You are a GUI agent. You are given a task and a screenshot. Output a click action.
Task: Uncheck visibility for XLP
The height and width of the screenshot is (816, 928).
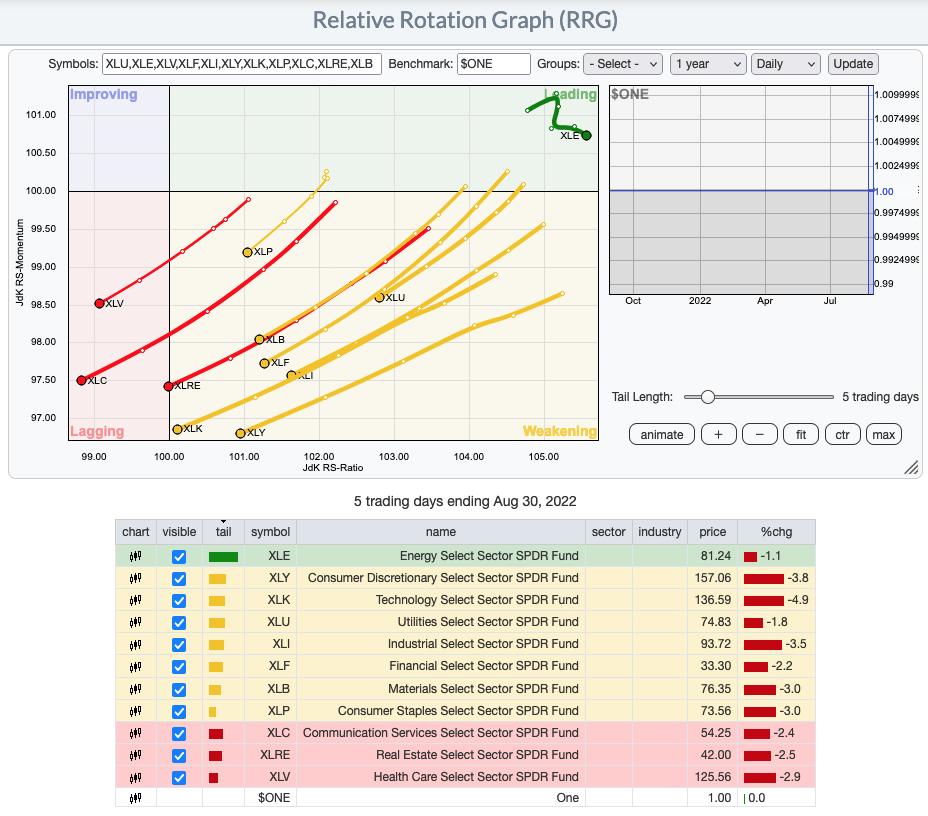click(179, 711)
